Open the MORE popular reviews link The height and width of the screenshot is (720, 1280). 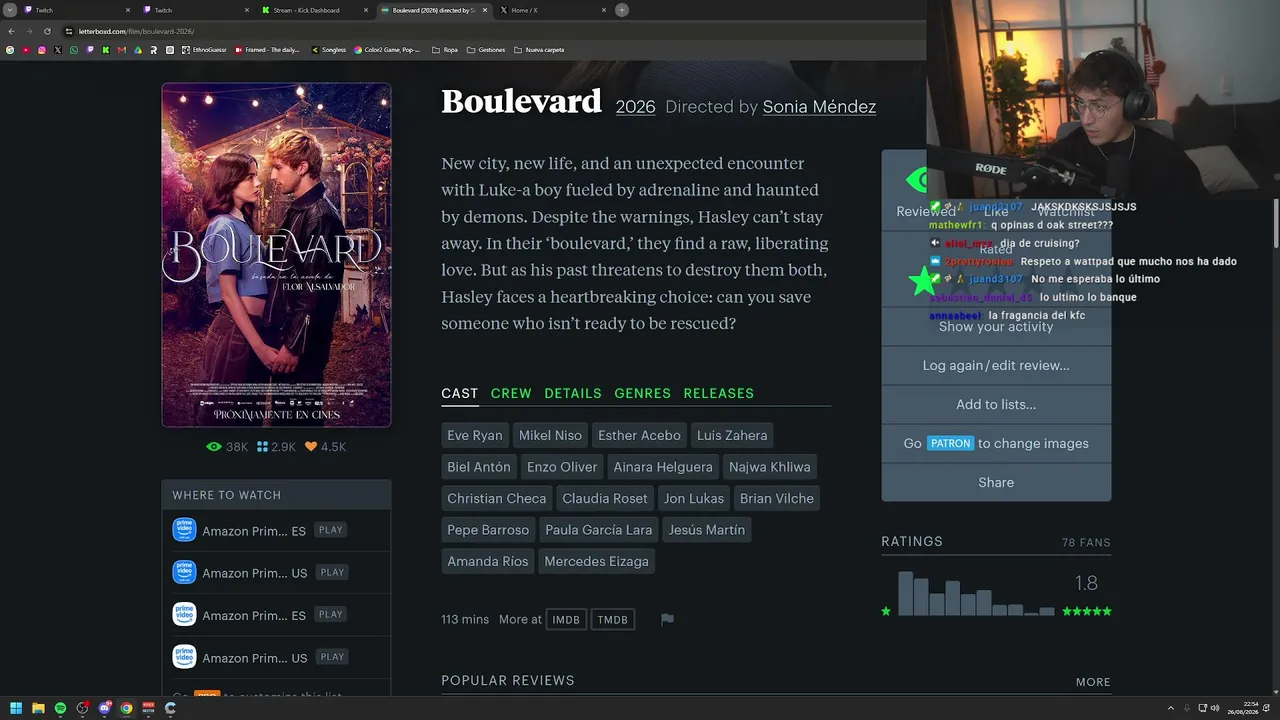coord(1093,682)
